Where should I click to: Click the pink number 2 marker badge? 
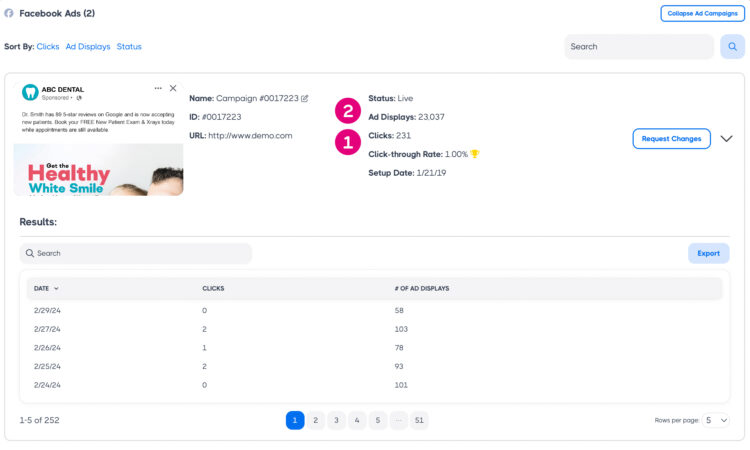(x=347, y=109)
